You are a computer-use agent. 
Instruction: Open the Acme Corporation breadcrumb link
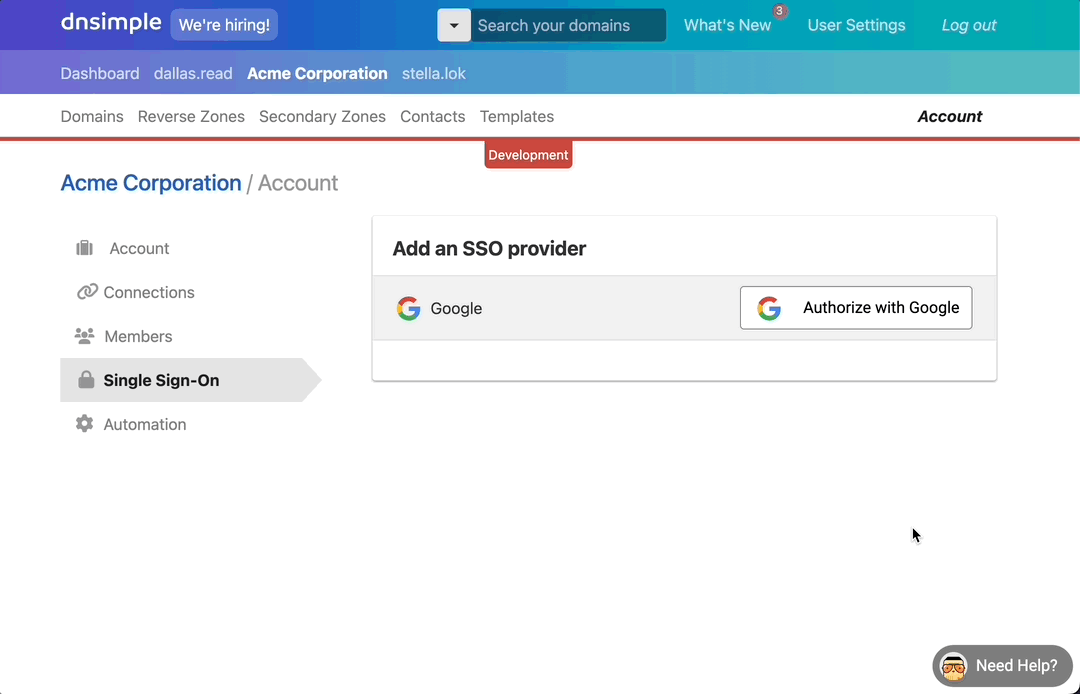click(151, 183)
